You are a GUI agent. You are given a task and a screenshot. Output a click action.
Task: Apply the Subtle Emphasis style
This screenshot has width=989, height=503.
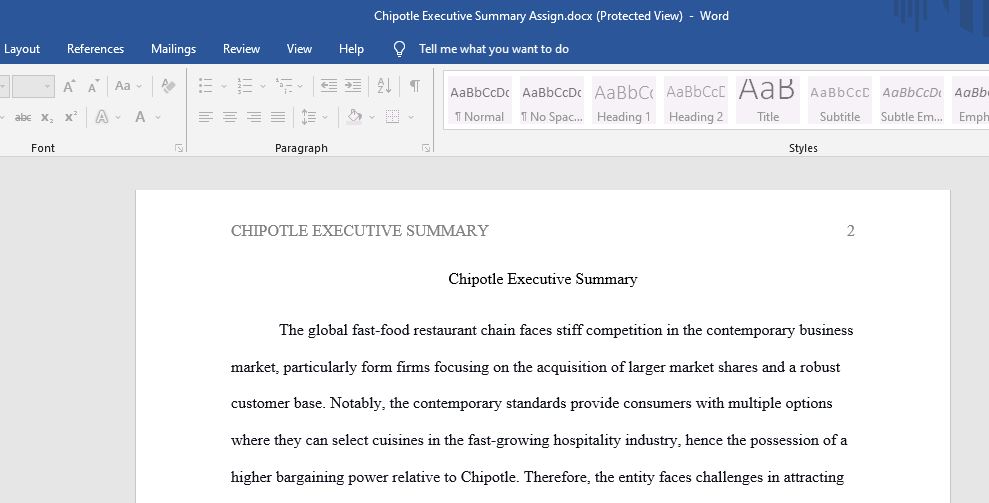[911, 100]
